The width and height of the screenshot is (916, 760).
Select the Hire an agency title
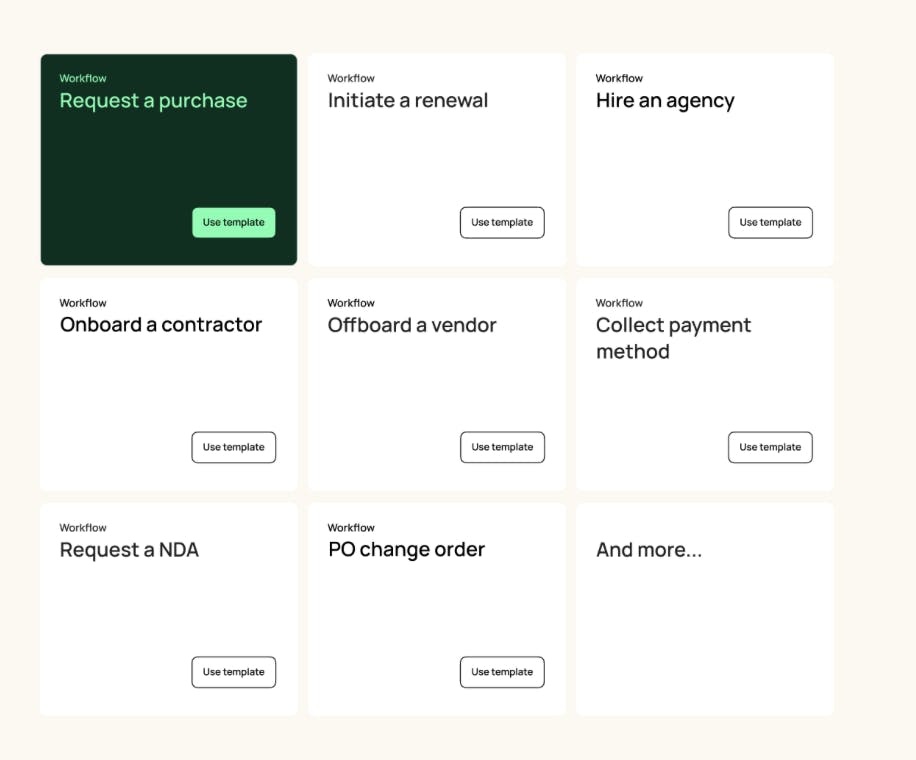coord(665,101)
